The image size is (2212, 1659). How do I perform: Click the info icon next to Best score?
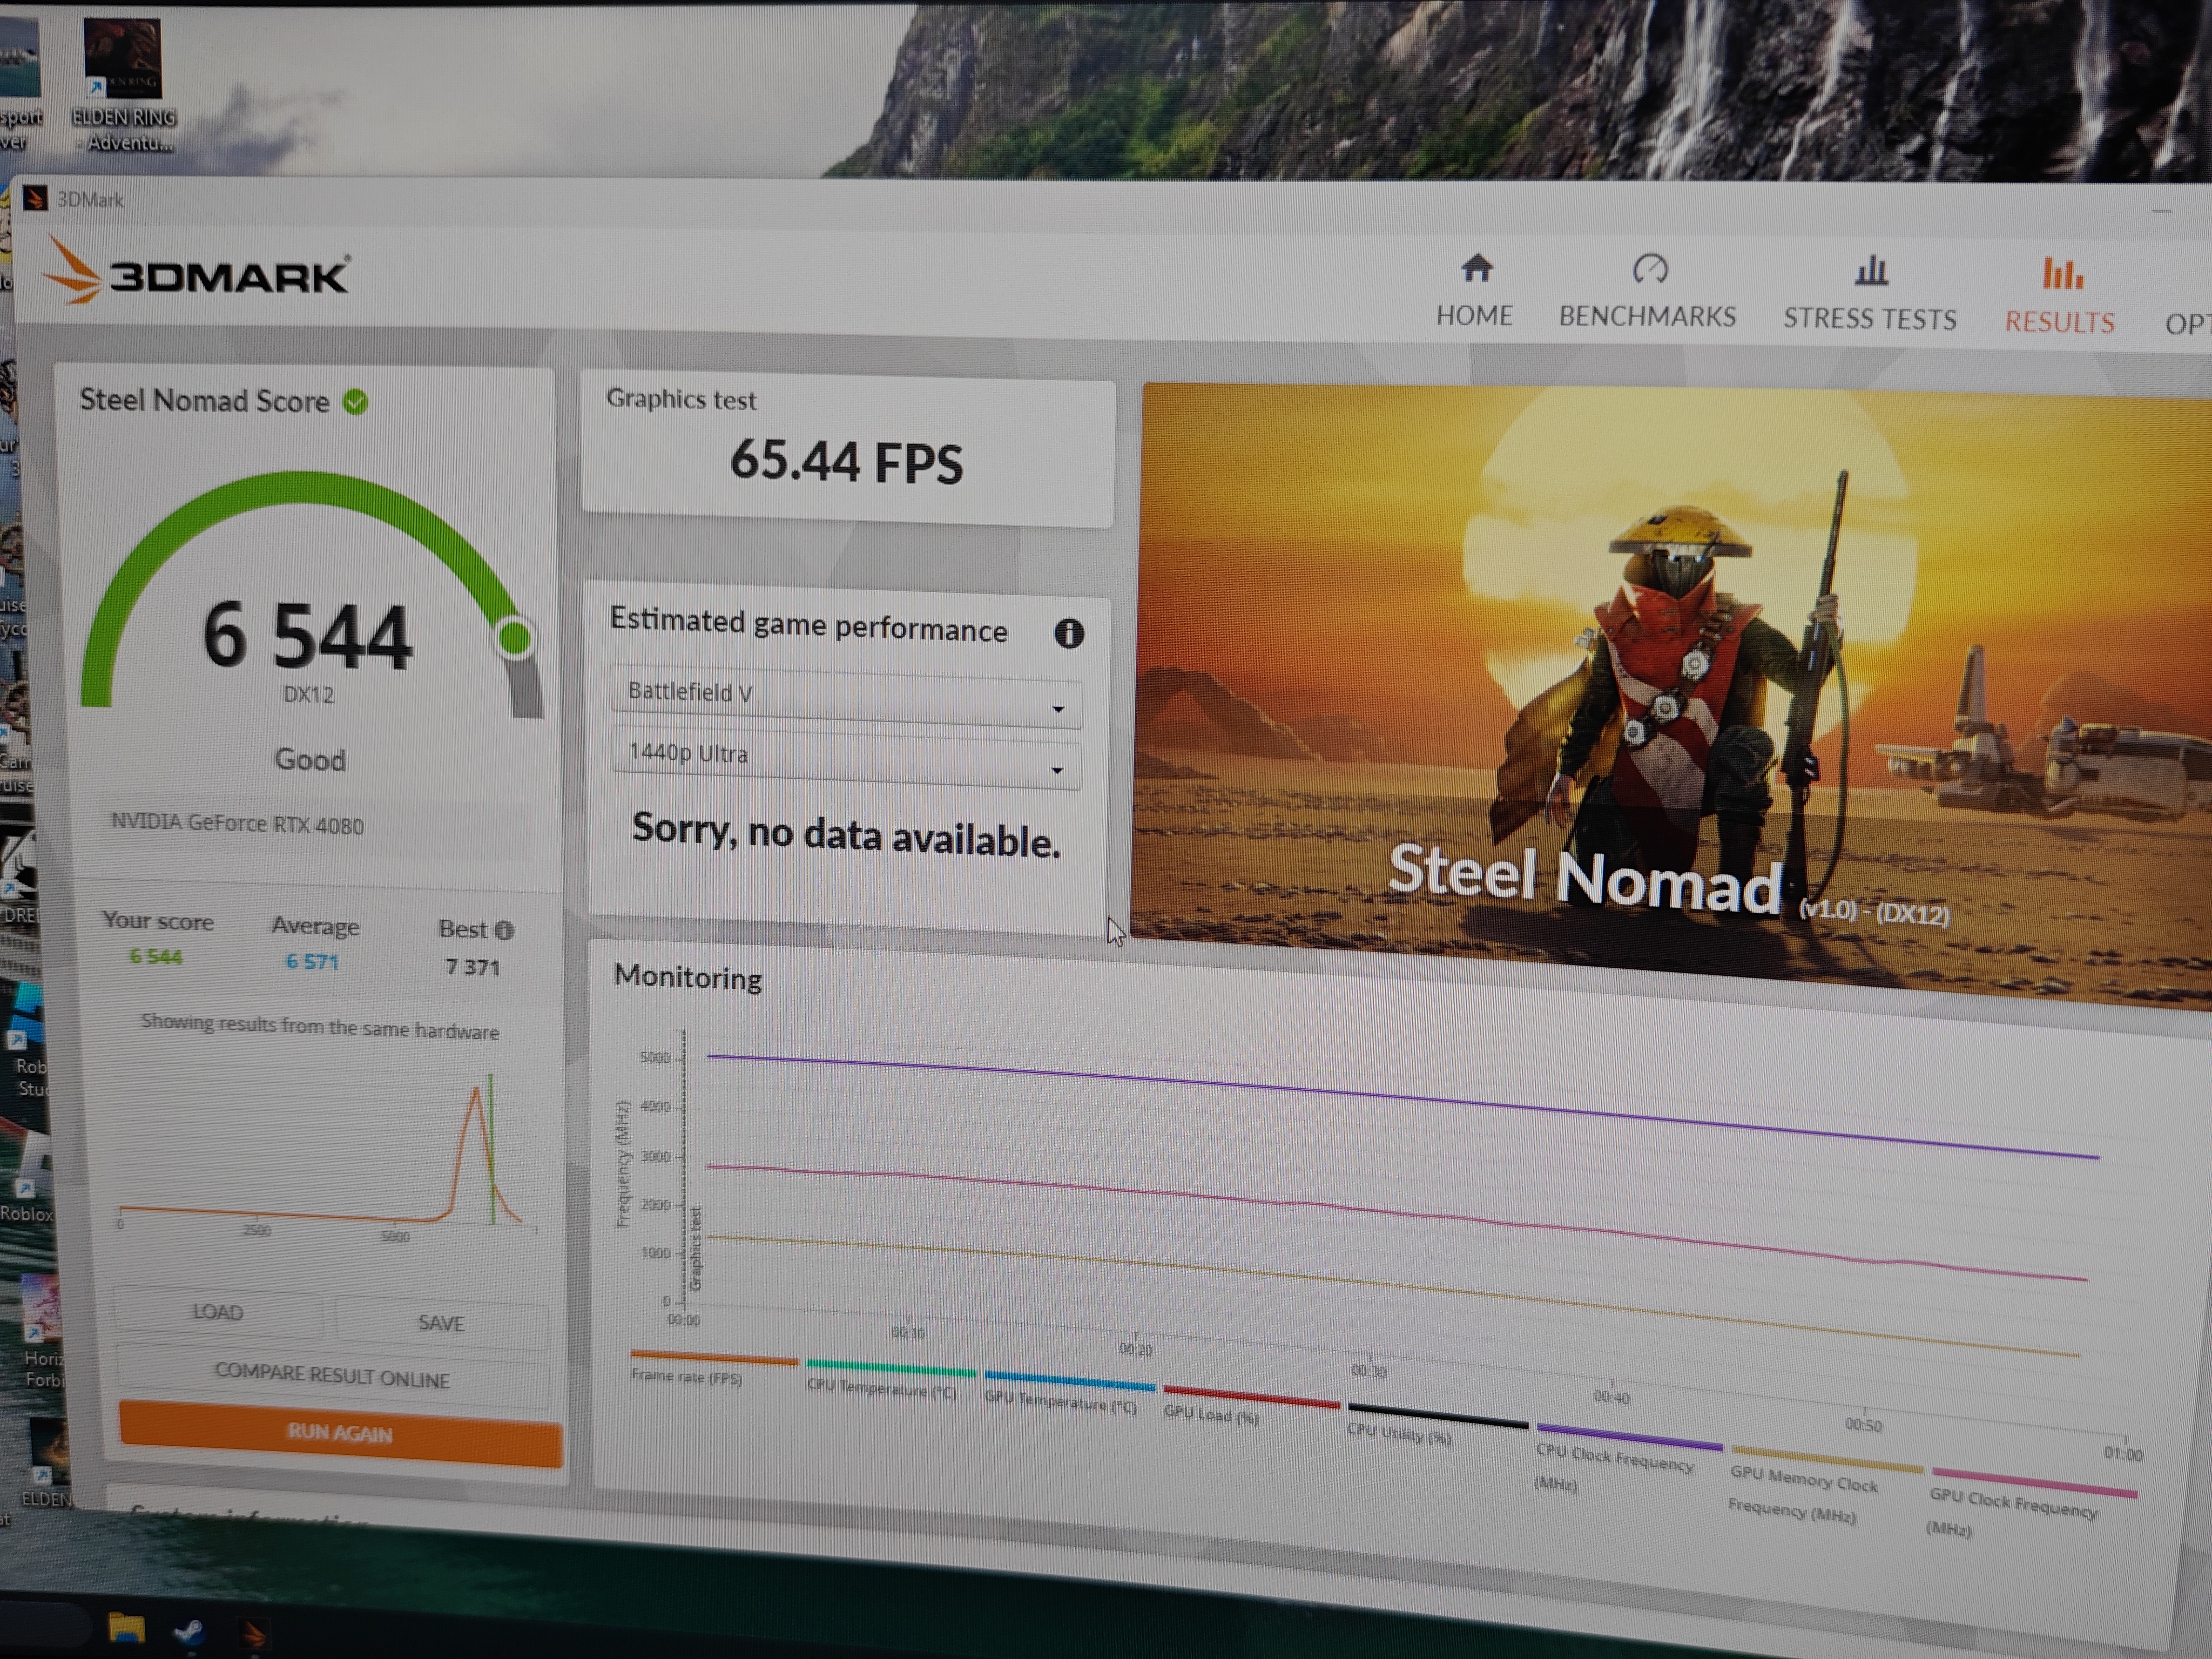coord(505,930)
